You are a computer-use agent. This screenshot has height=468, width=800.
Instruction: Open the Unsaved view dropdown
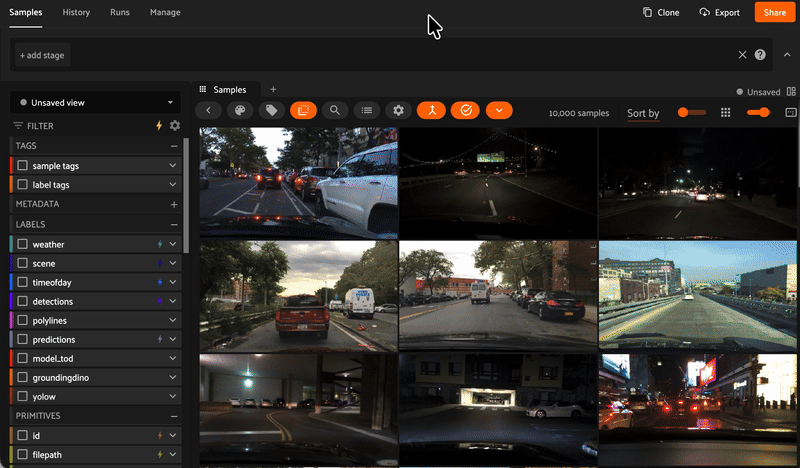tap(95, 102)
